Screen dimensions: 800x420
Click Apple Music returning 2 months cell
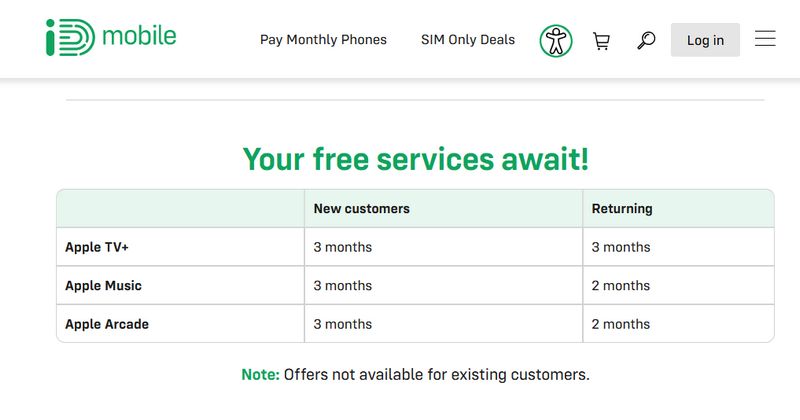pos(679,285)
